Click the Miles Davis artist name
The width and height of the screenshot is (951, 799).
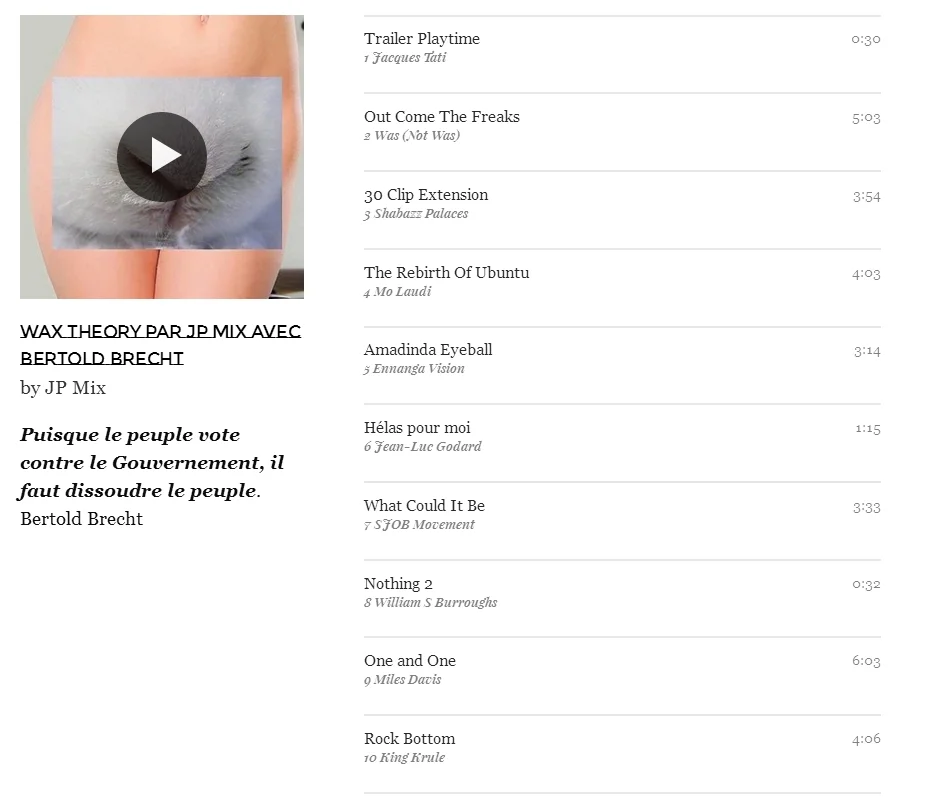click(408, 679)
